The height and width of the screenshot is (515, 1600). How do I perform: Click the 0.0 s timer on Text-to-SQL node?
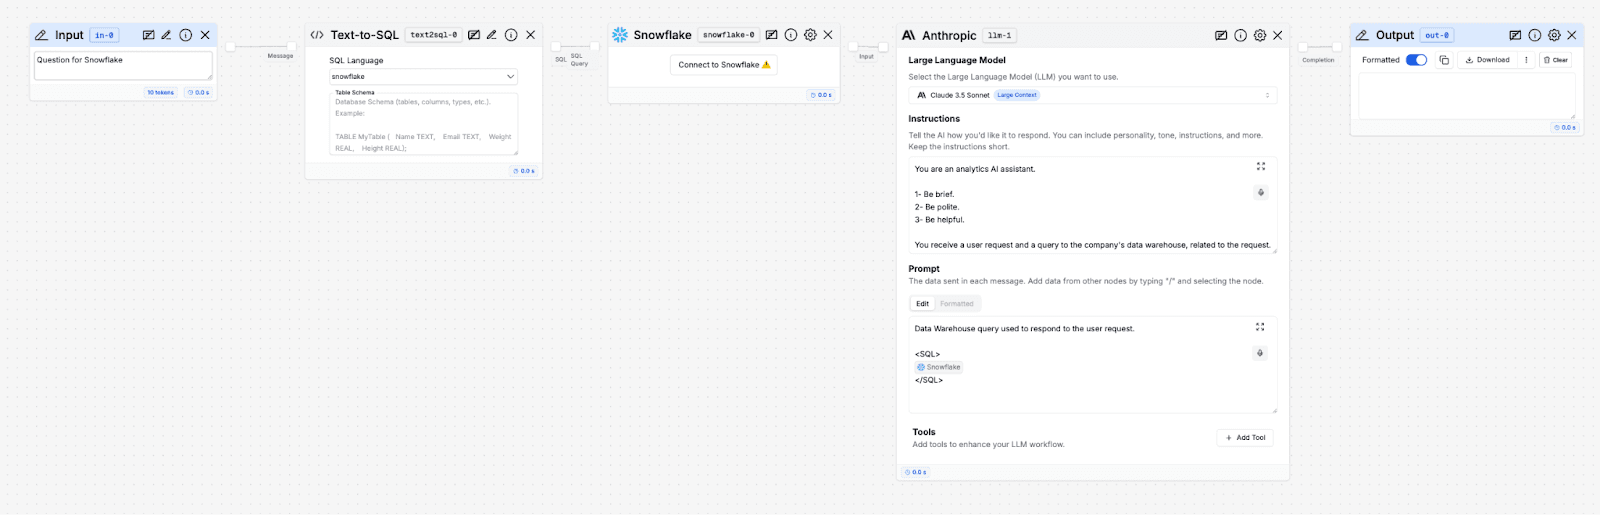pyautogui.click(x=524, y=171)
